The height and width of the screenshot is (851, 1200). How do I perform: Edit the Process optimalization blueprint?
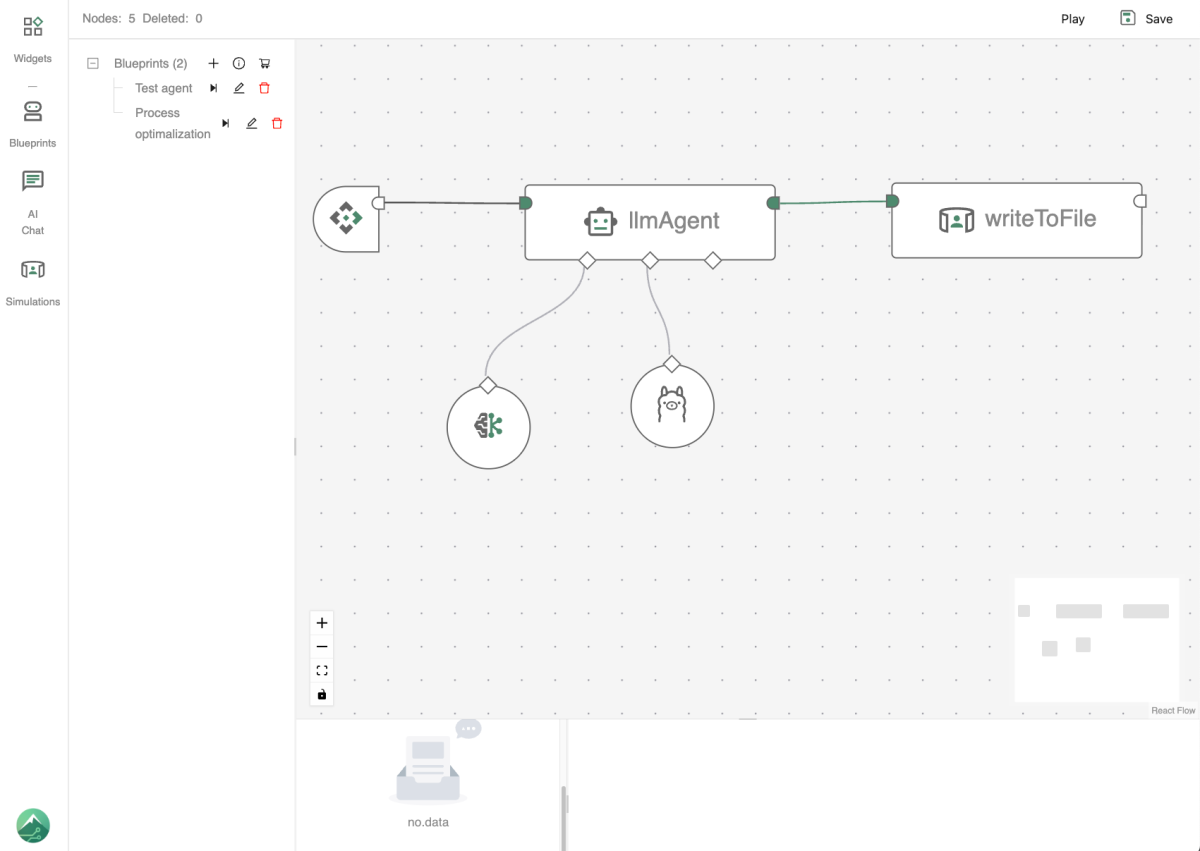click(252, 123)
